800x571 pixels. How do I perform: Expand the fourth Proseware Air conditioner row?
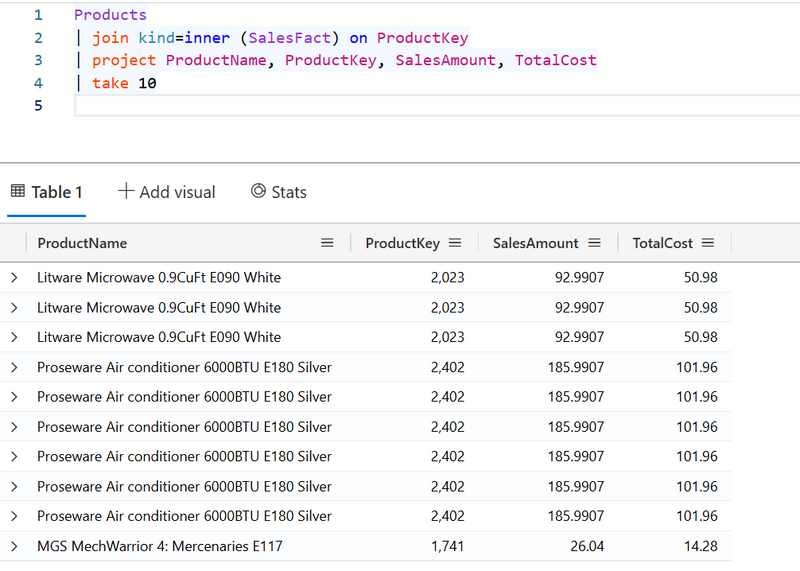[14, 457]
